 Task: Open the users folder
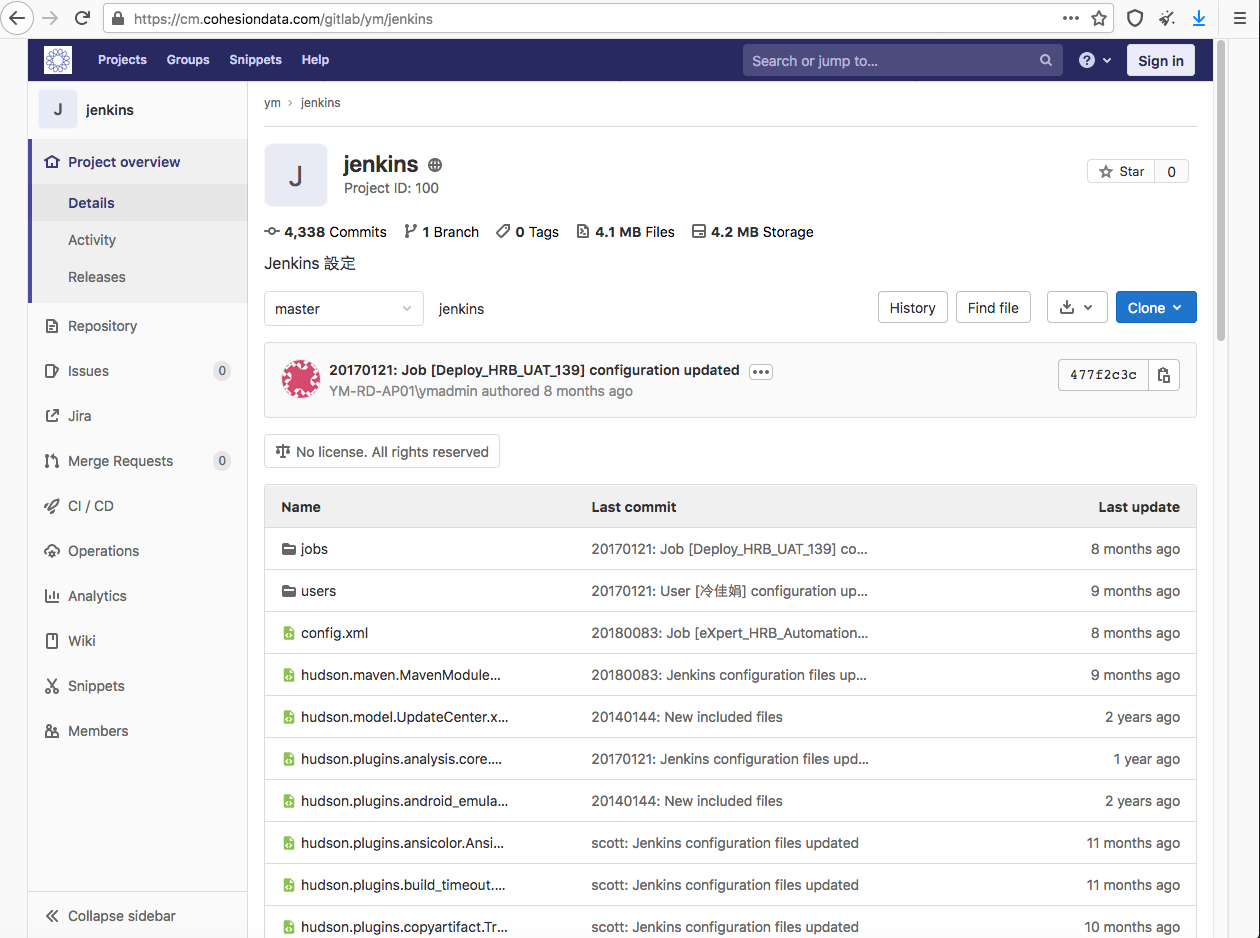pos(318,591)
